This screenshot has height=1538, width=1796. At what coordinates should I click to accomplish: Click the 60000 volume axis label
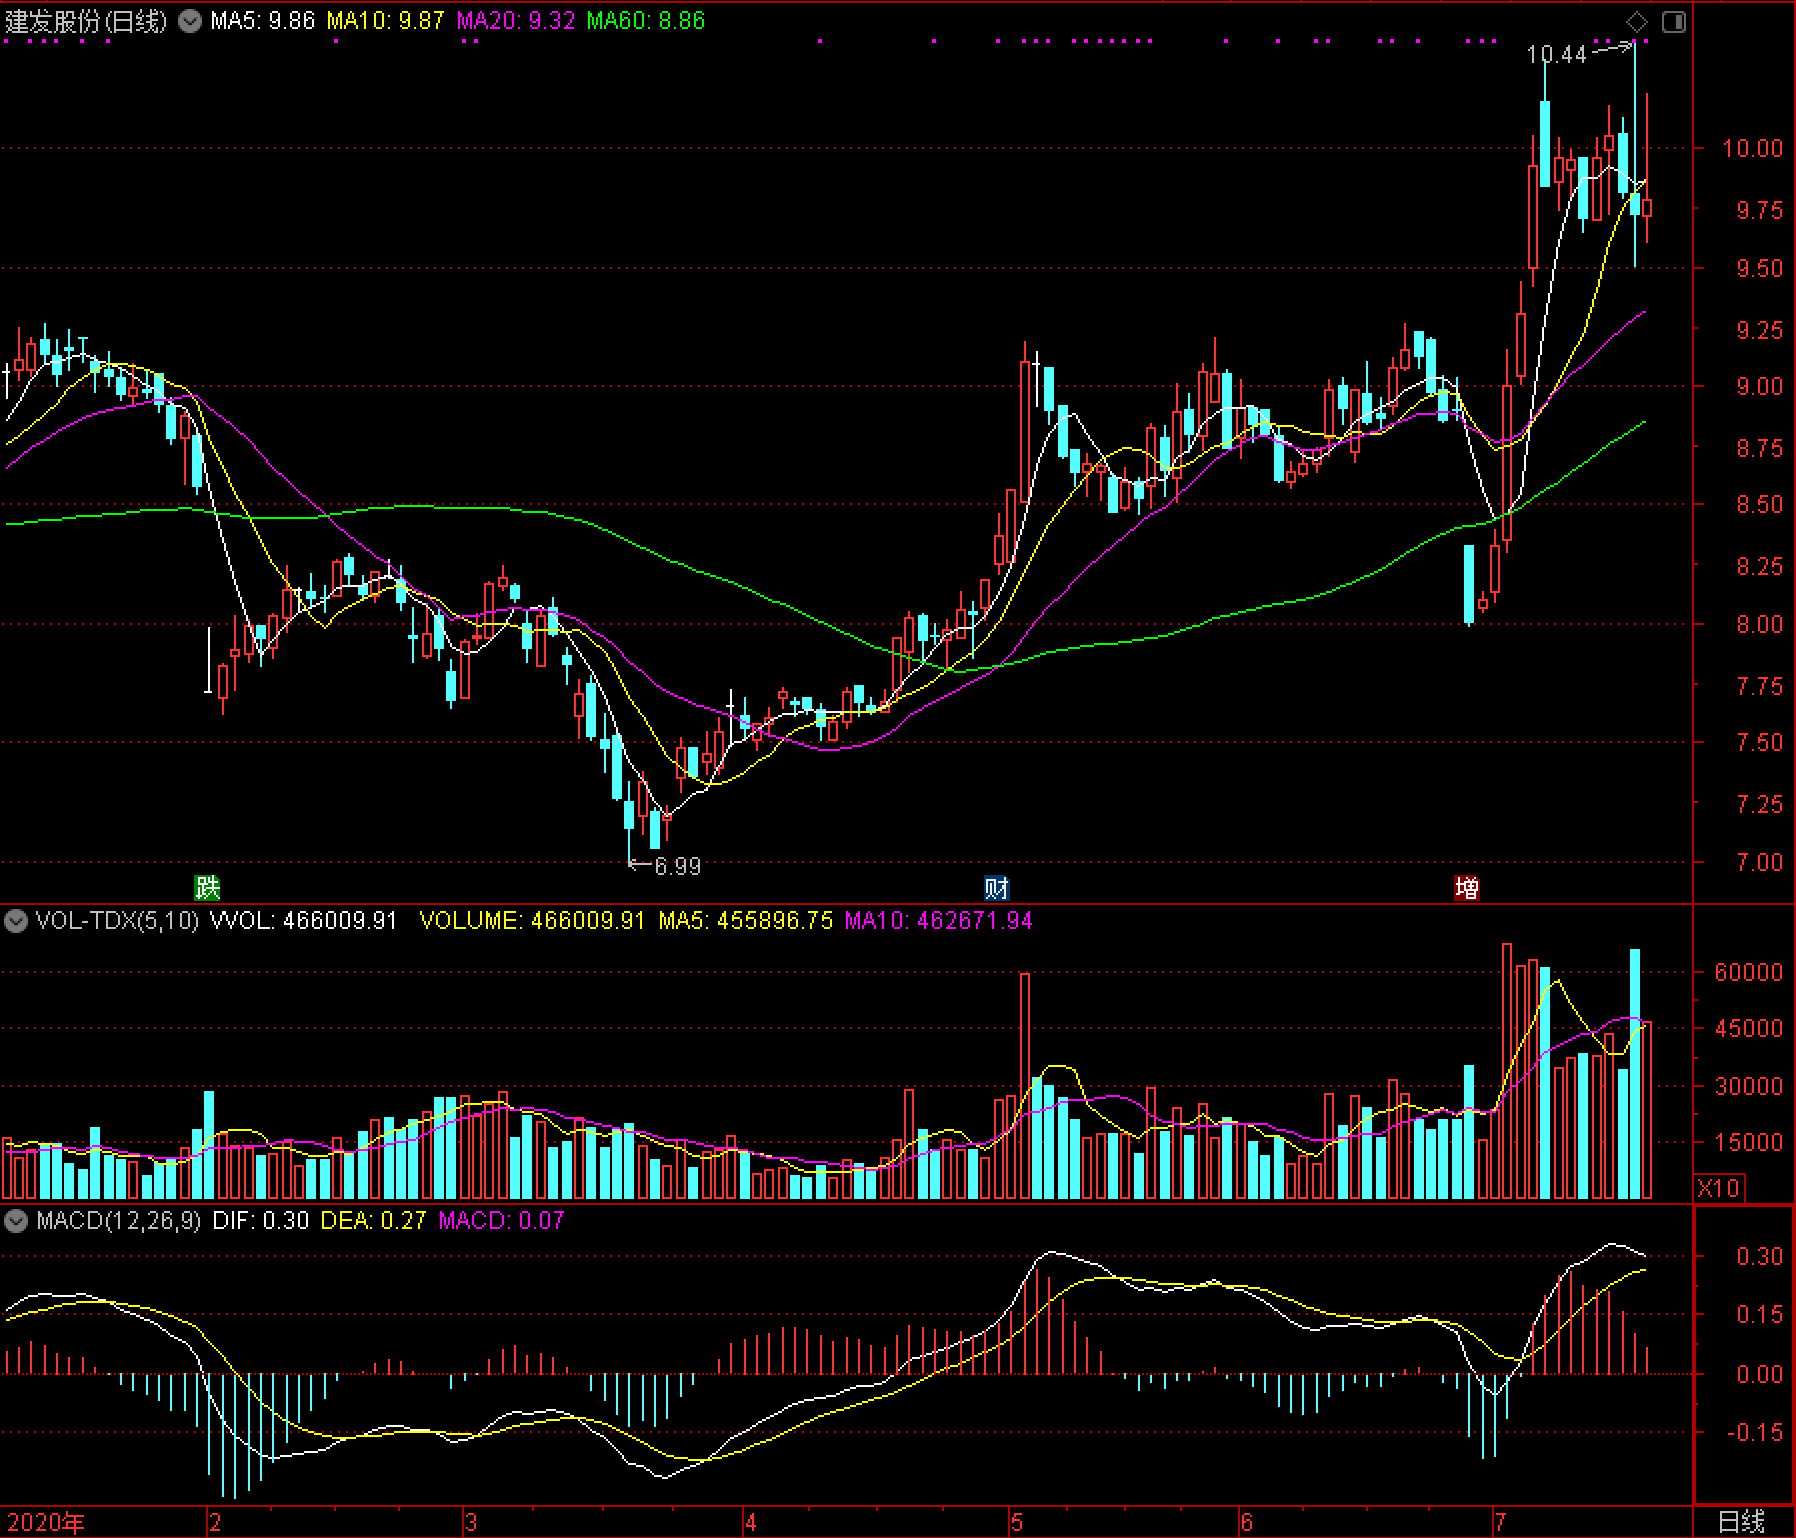1748,973
